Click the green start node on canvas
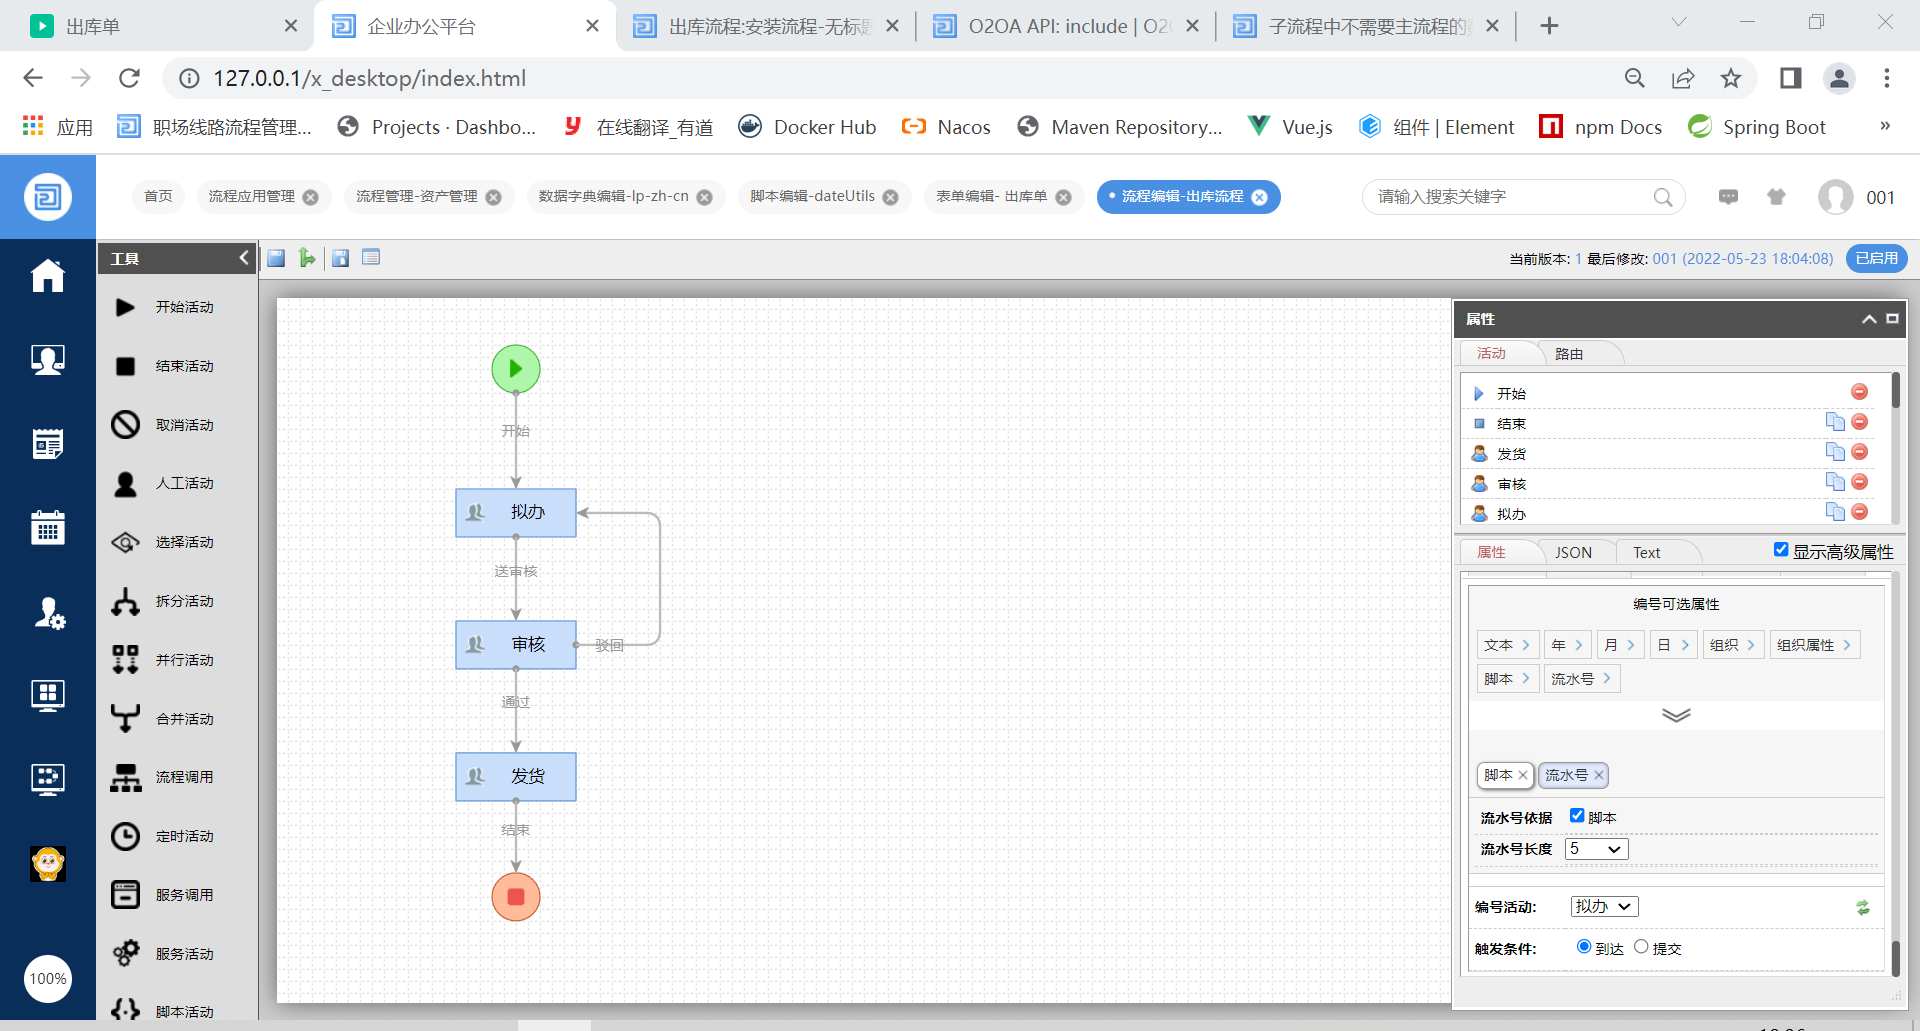This screenshot has width=1920, height=1031. [x=516, y=369]
